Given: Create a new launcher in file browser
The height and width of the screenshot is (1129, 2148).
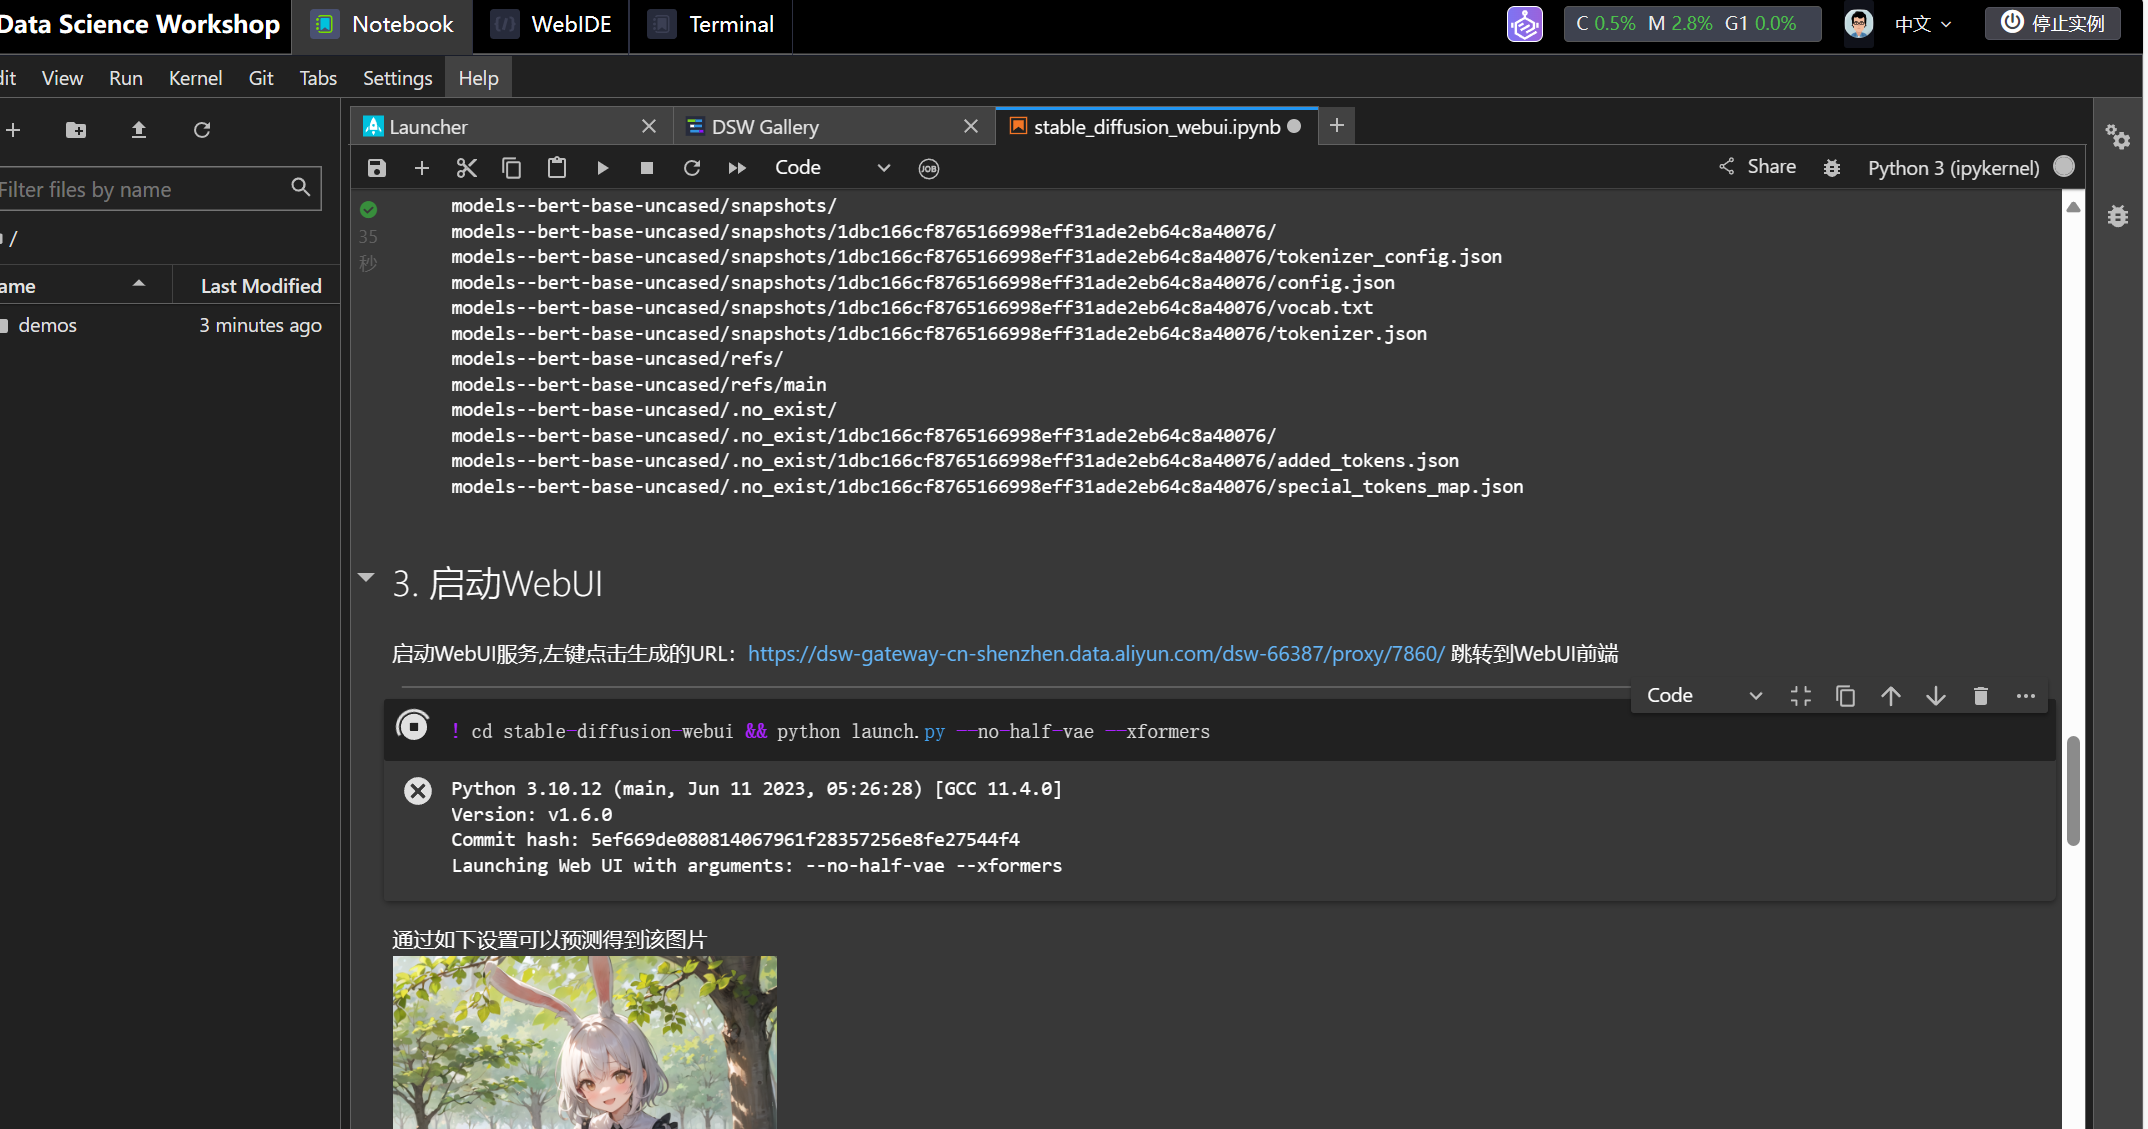Looking at the screenshot, I should pos(13,130).
